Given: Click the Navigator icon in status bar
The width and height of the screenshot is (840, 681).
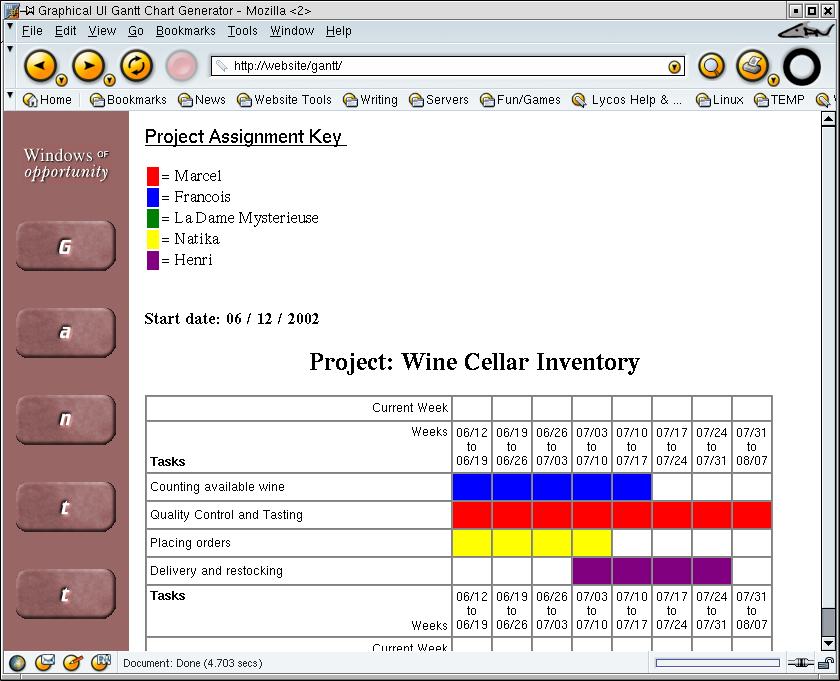Looking at the screenshot, I should [17, 662].
